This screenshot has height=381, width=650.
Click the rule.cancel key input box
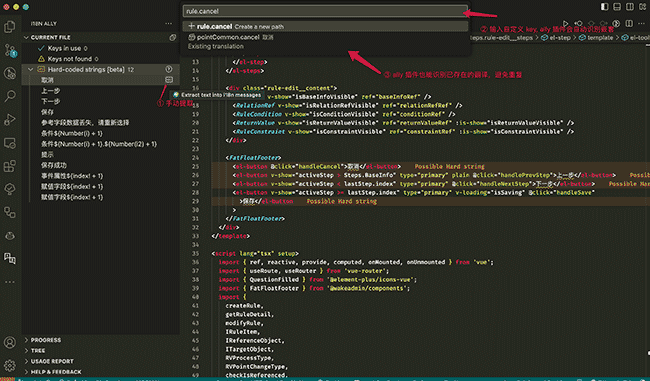click(x=325, y=11)
